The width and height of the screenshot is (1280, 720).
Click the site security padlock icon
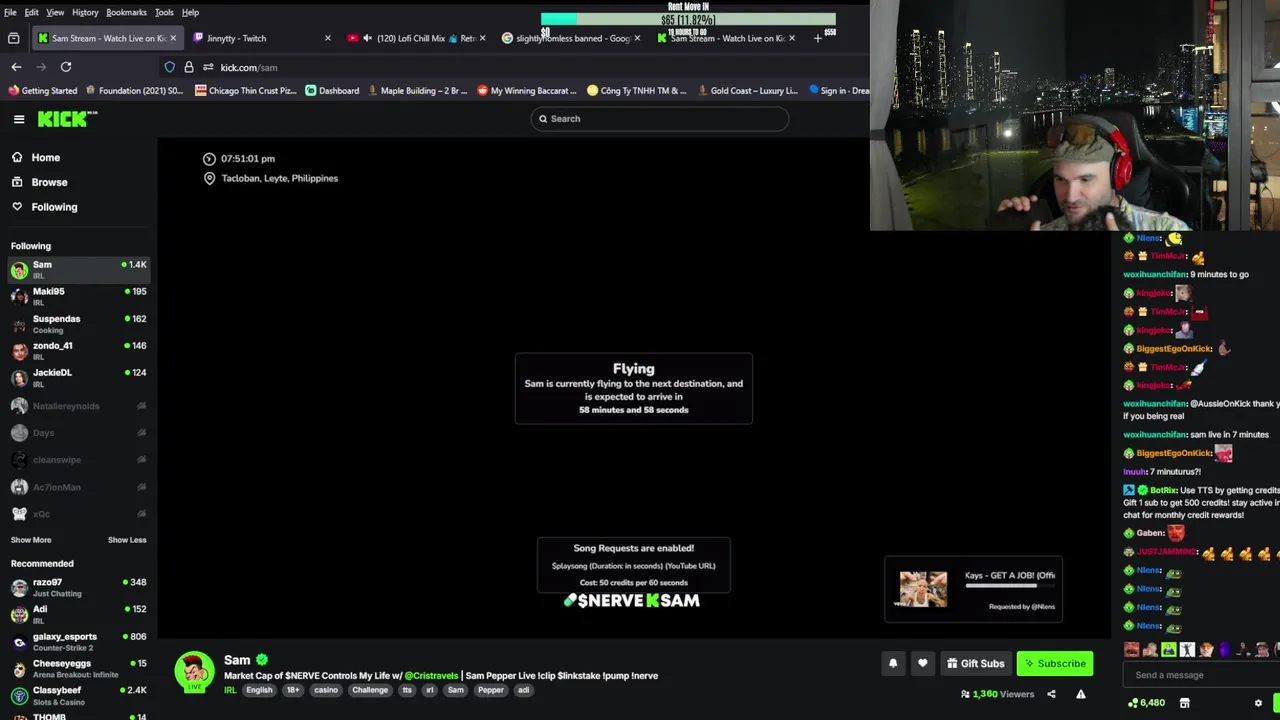(188, 67)
